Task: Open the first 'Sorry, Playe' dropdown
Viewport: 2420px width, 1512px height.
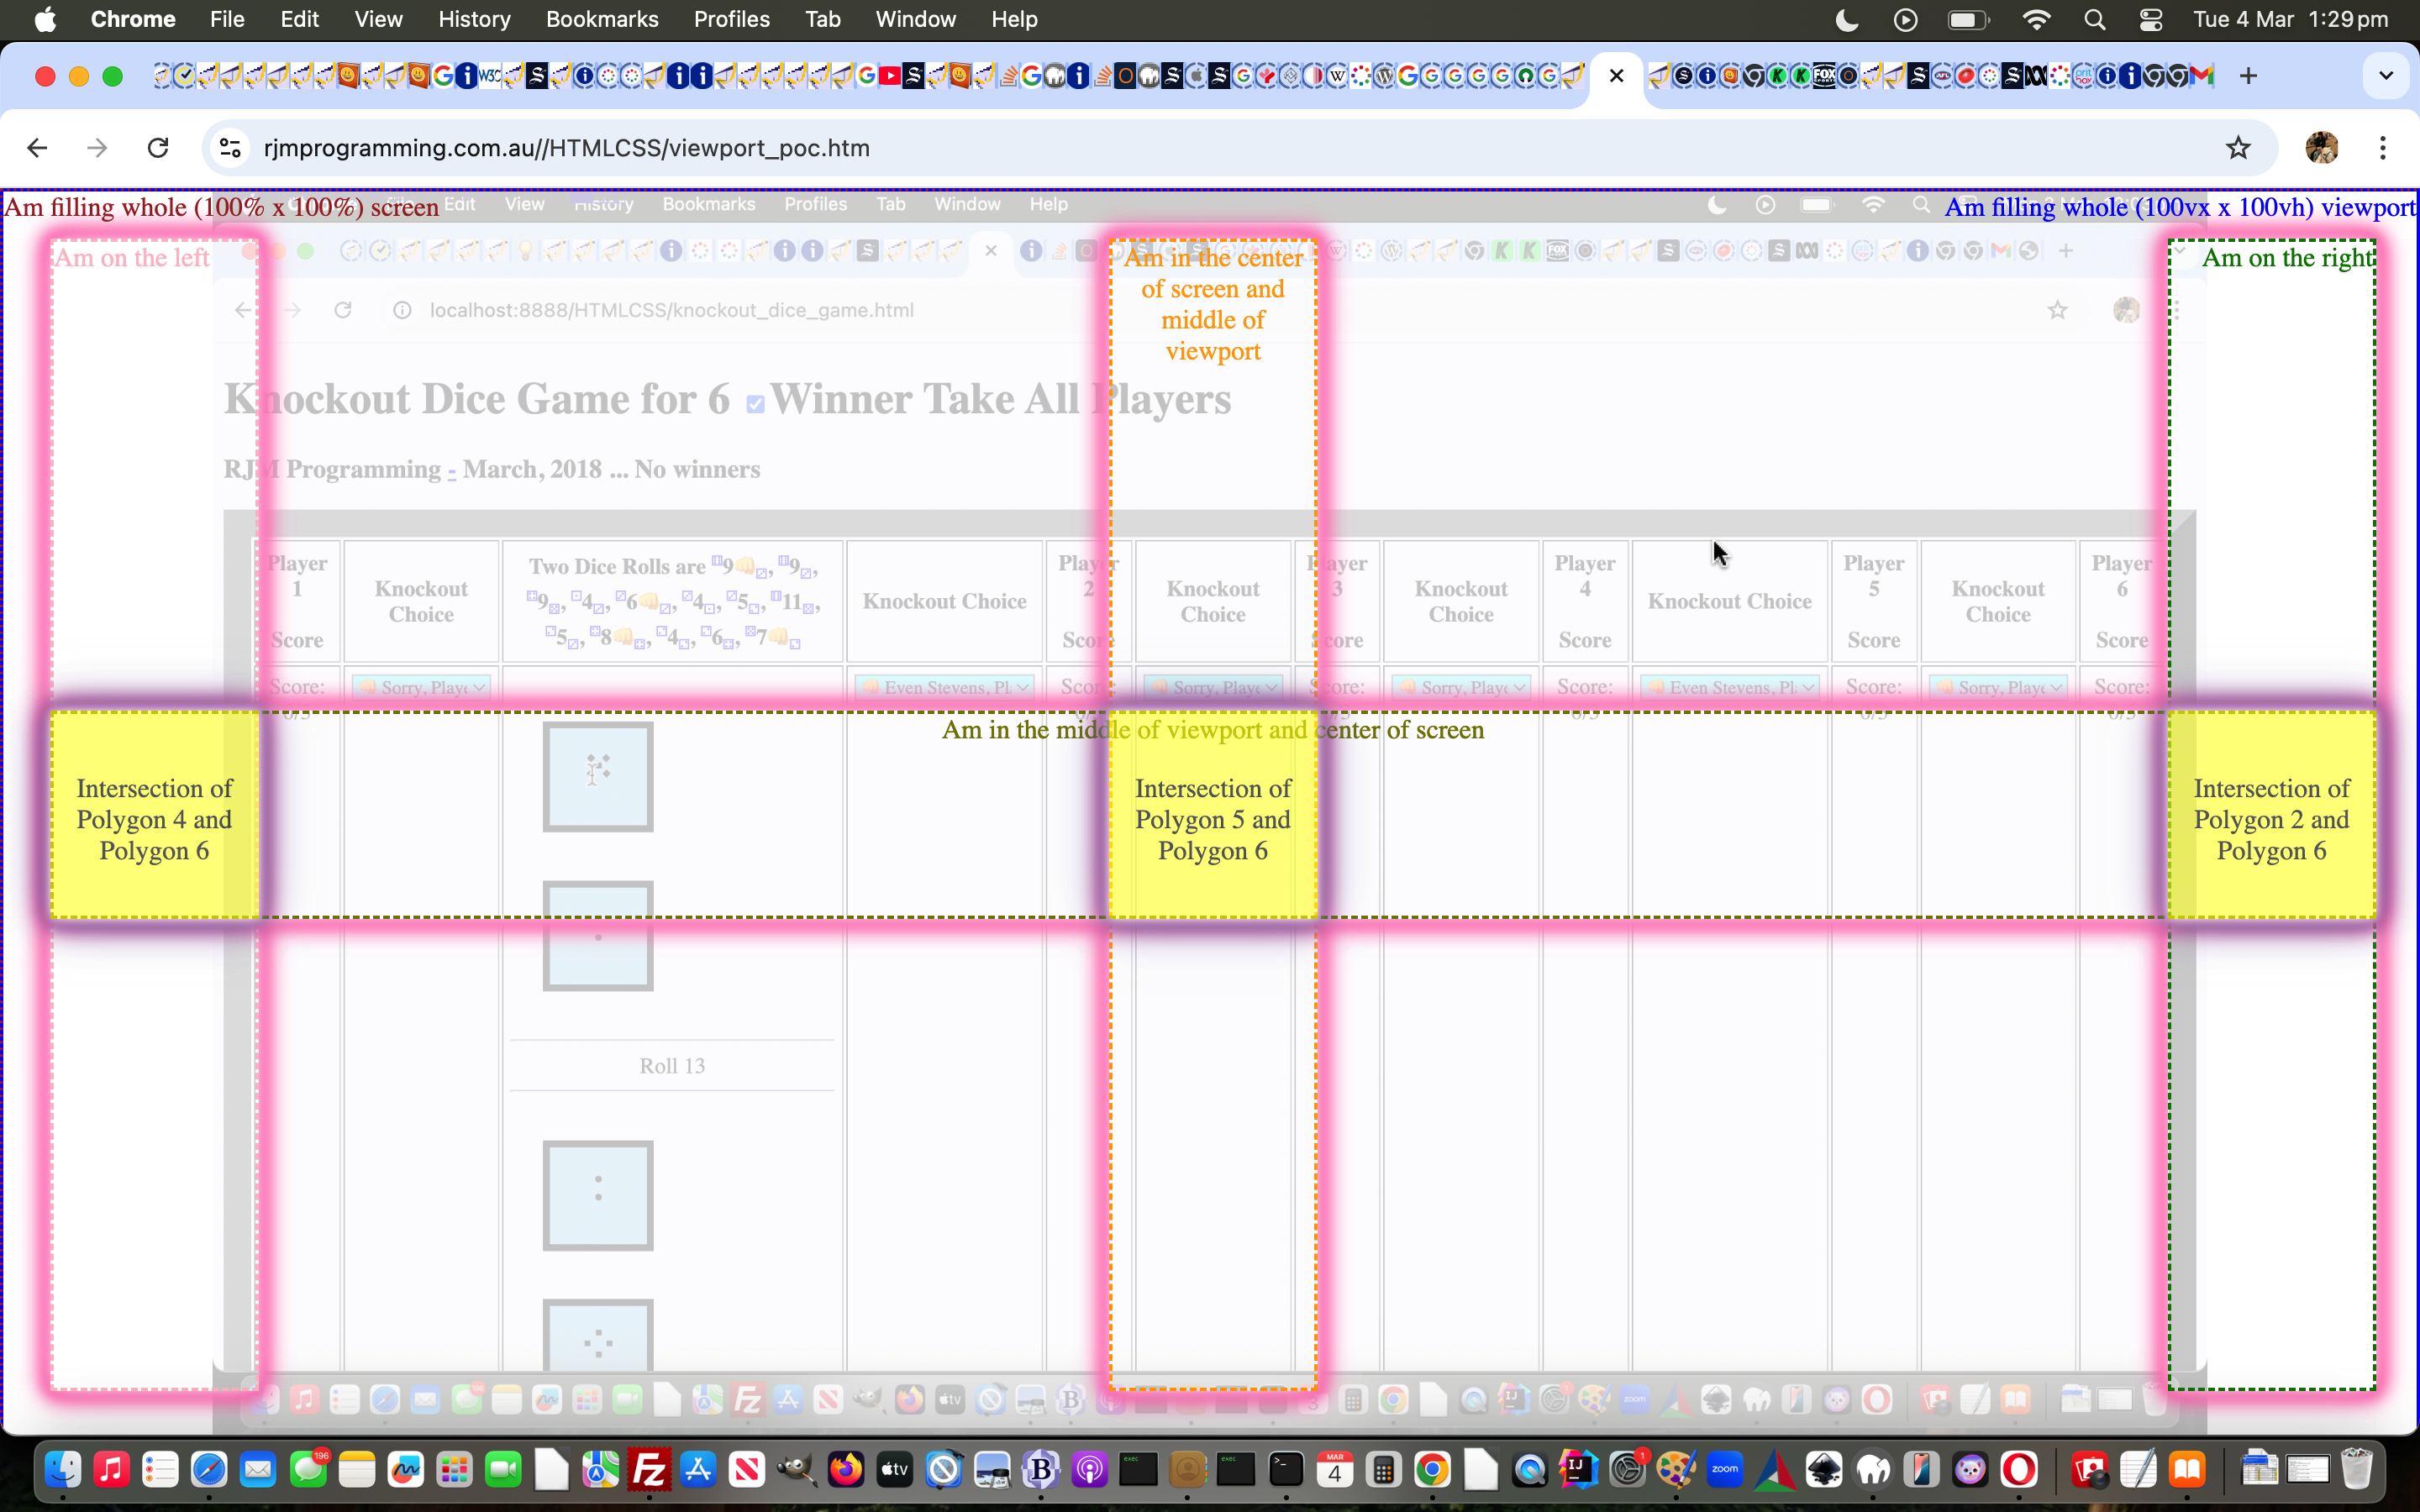Action: [421, 687]
